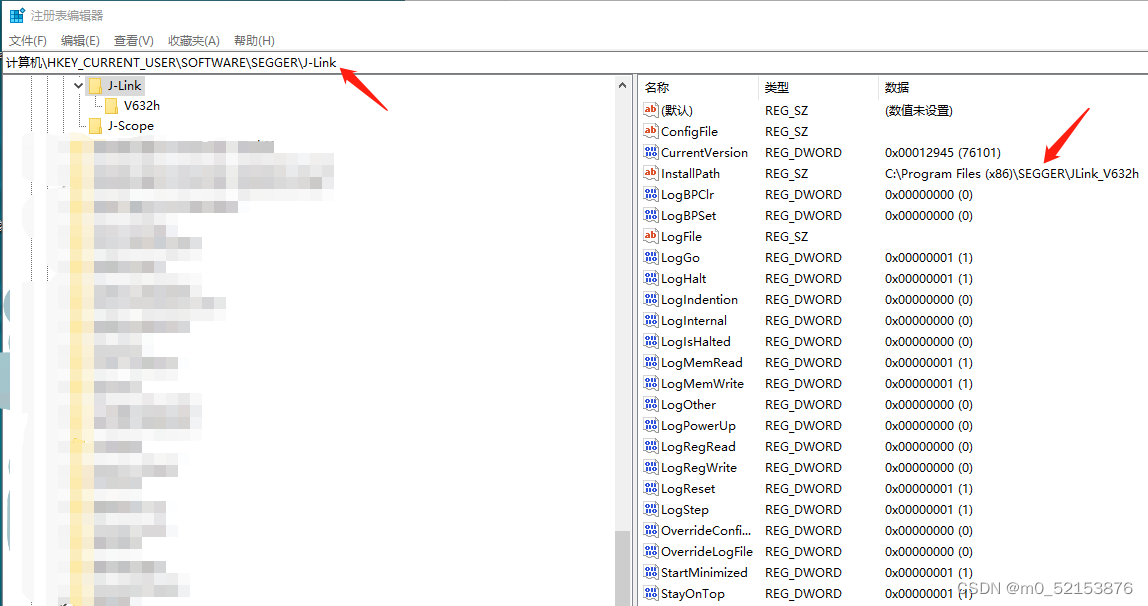1148x606 pixels.
Task: Click the LogPowerUp DWORD icon
Action: click(x=651, y=425)
